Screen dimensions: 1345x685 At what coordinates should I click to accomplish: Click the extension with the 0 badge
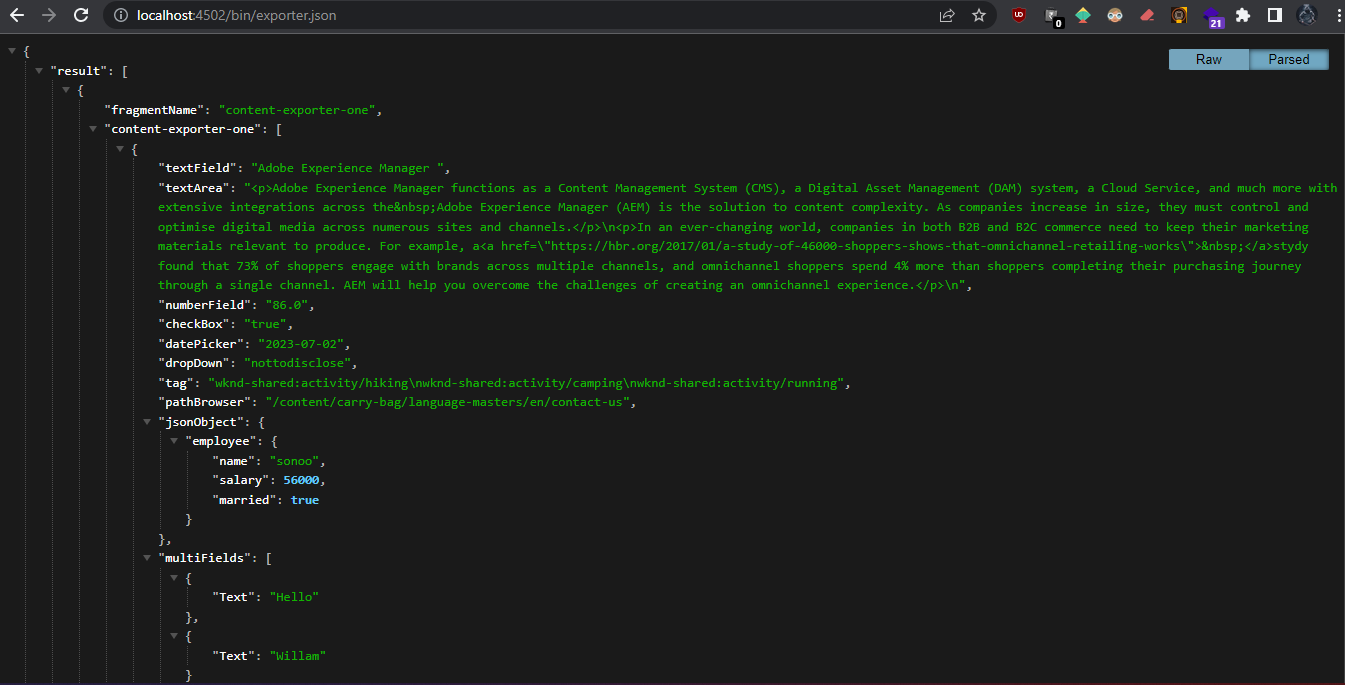tap(1051, 15)
